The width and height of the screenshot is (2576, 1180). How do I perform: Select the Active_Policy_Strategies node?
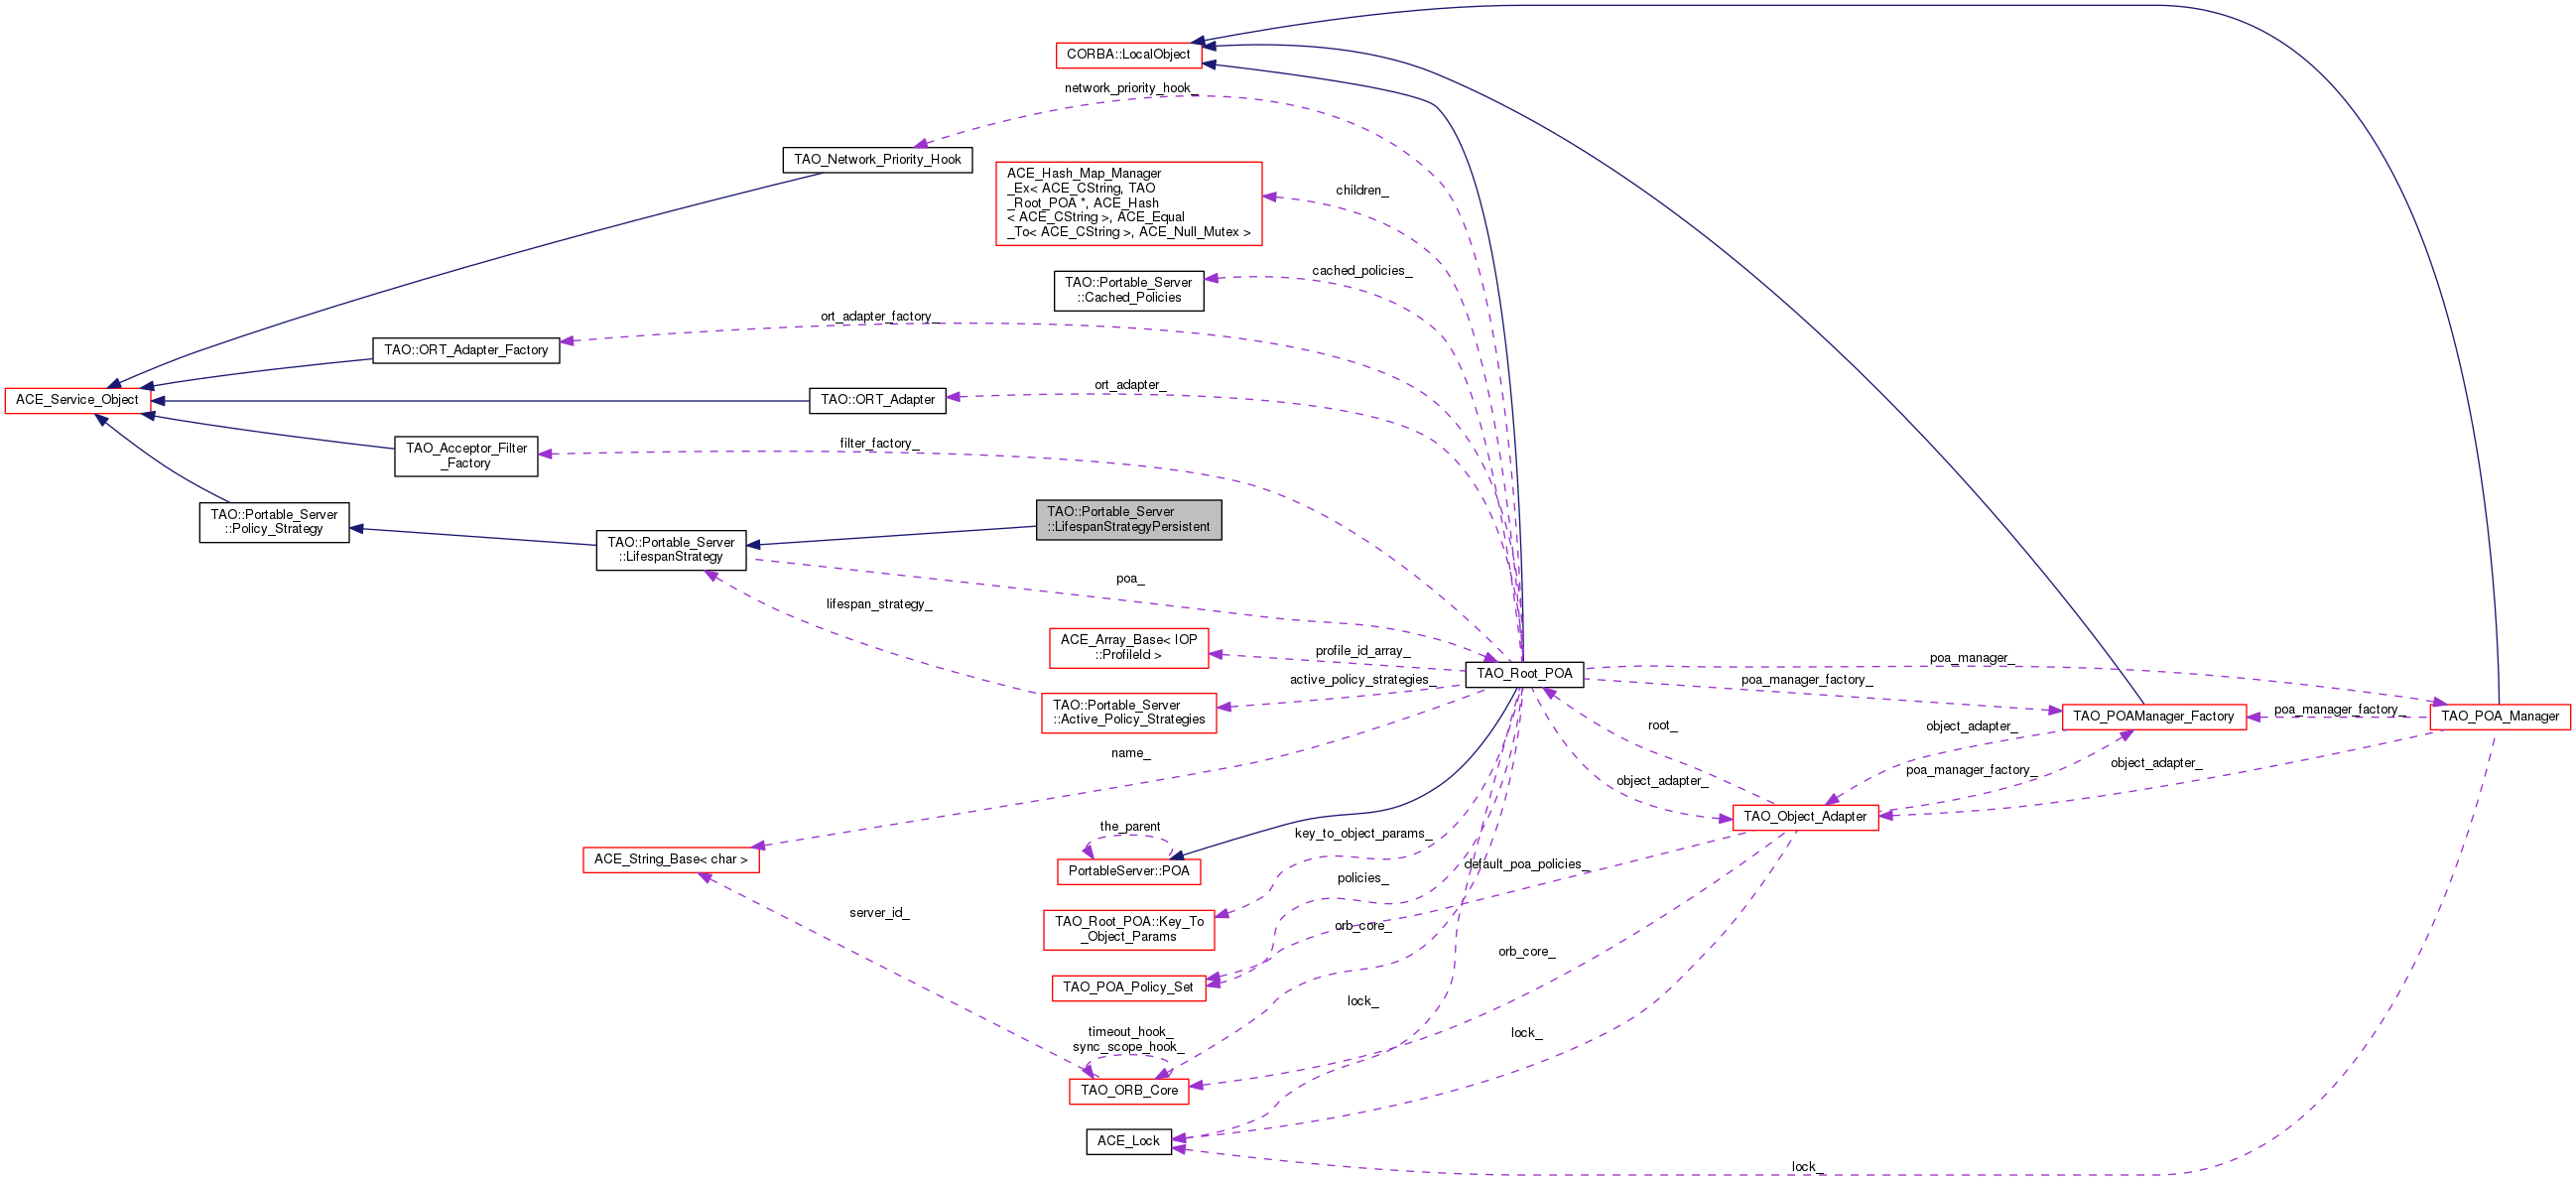[x=1128, y=713]
